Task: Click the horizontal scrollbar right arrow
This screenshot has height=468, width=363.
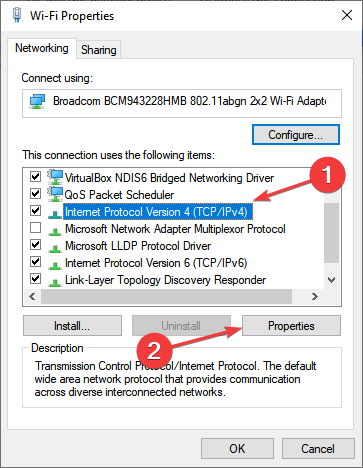Action: [x=314, y=296]
